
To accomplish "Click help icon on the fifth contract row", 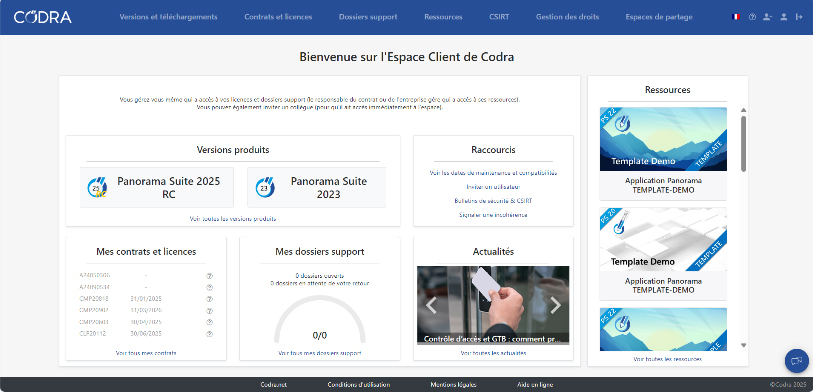I will coord(209,322).
